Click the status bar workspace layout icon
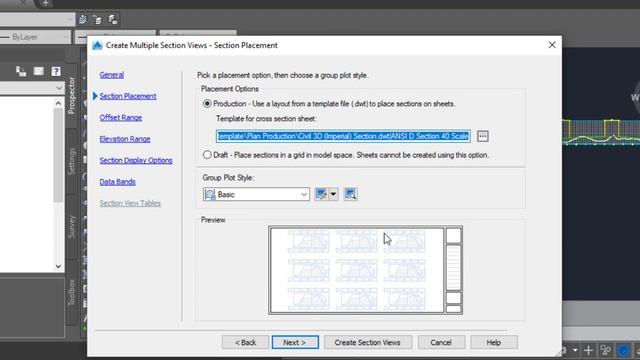640x360 pixels. point(606,350)
